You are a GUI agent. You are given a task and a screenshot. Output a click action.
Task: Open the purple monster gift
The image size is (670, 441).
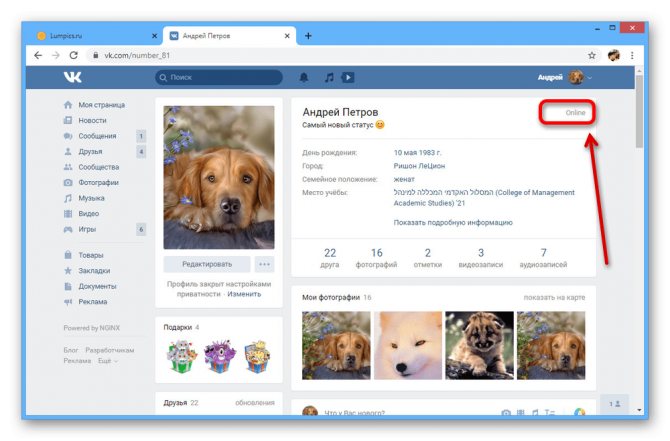(x=220, y=356)
